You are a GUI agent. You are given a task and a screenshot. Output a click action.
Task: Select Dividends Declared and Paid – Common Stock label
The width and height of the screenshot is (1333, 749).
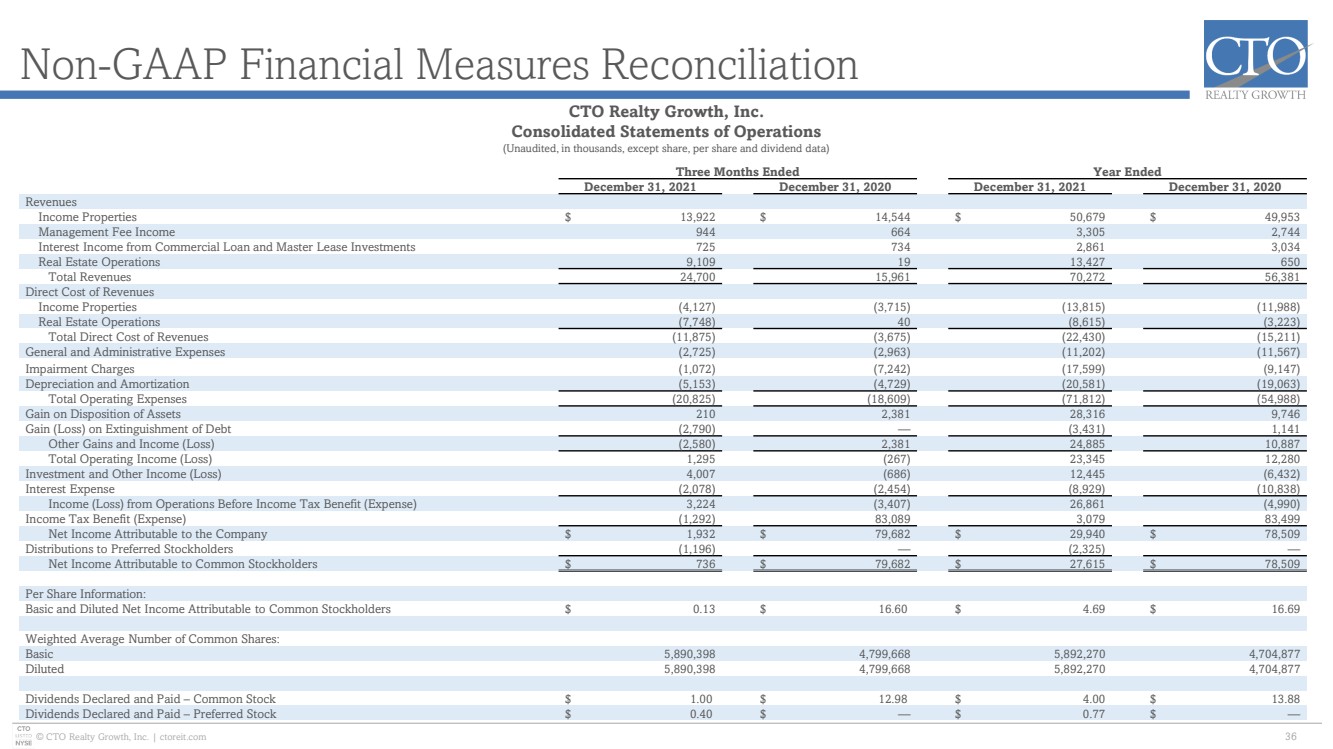(150, 699)
